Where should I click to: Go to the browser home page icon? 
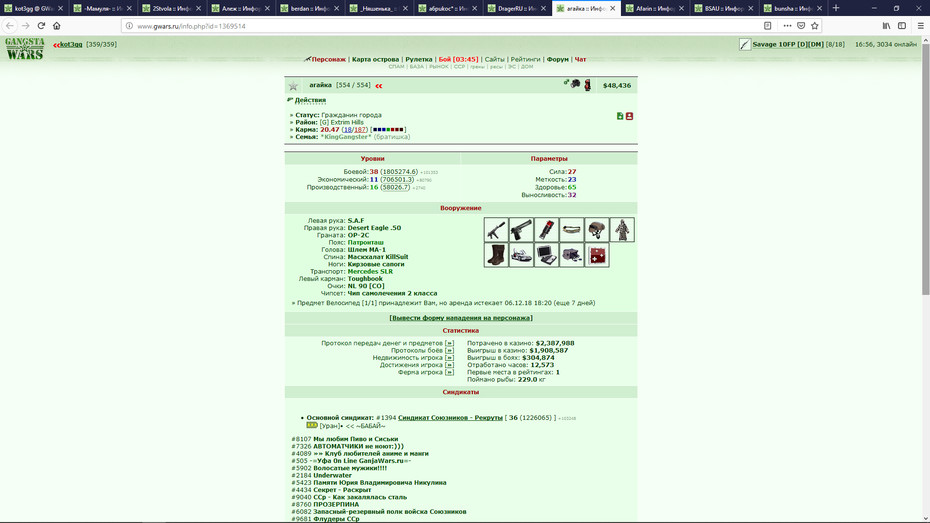click(56, 25)
